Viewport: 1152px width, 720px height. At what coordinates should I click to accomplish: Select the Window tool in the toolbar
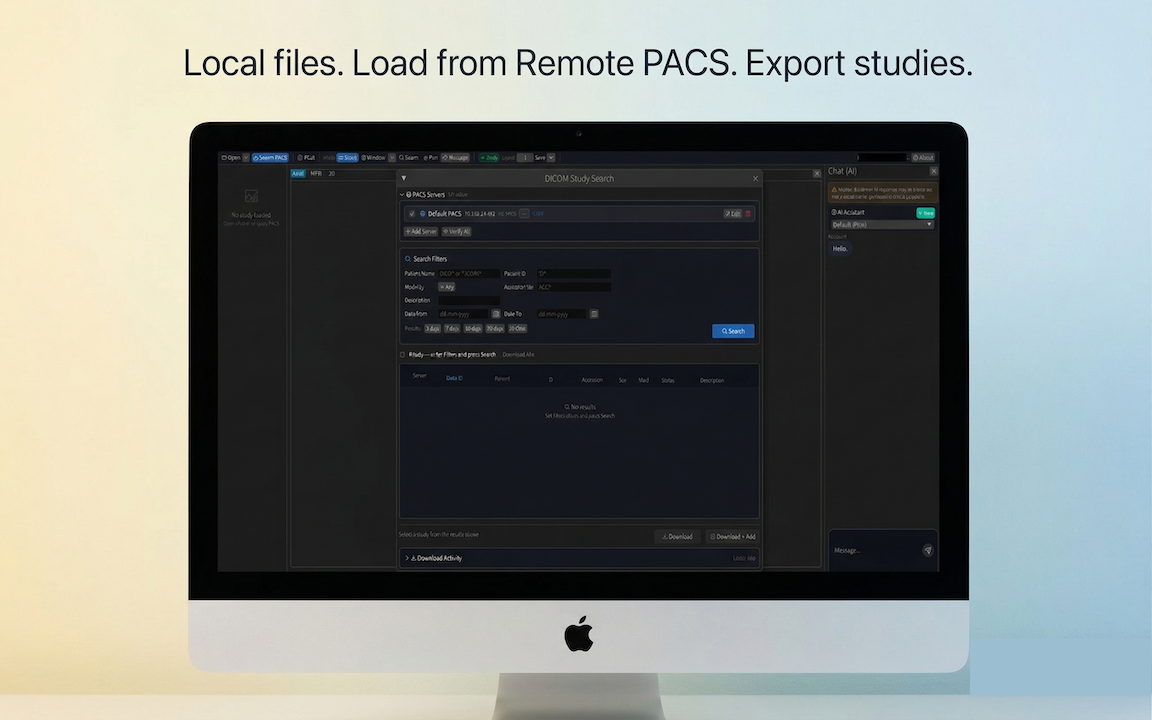[x=374, y=157]
